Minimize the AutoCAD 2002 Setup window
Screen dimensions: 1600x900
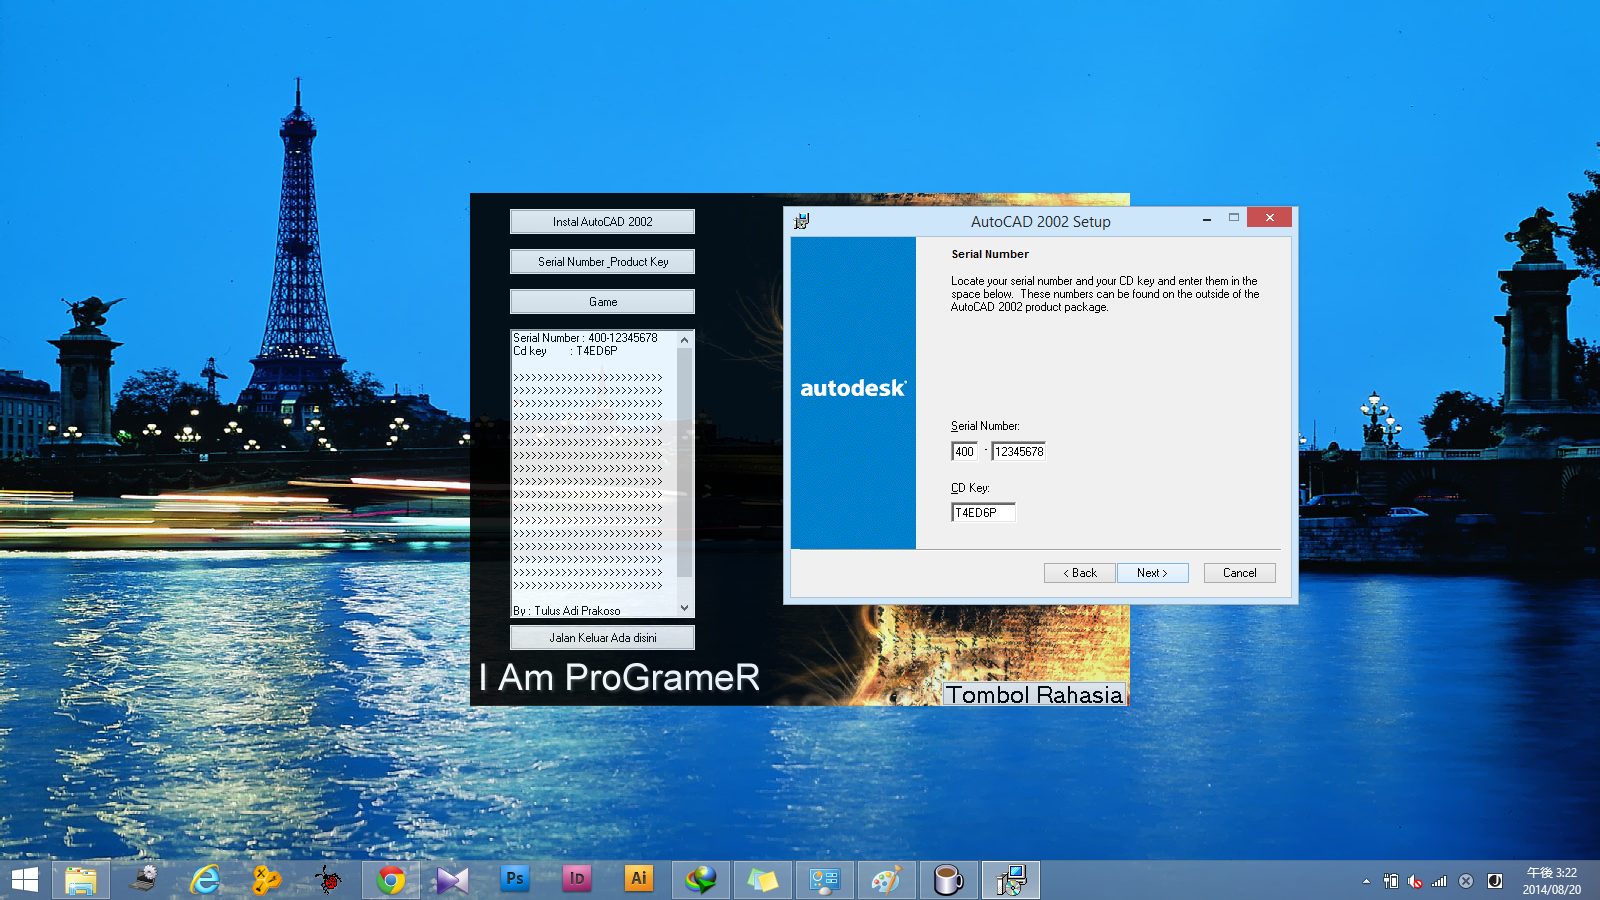tap(1207, 218)
